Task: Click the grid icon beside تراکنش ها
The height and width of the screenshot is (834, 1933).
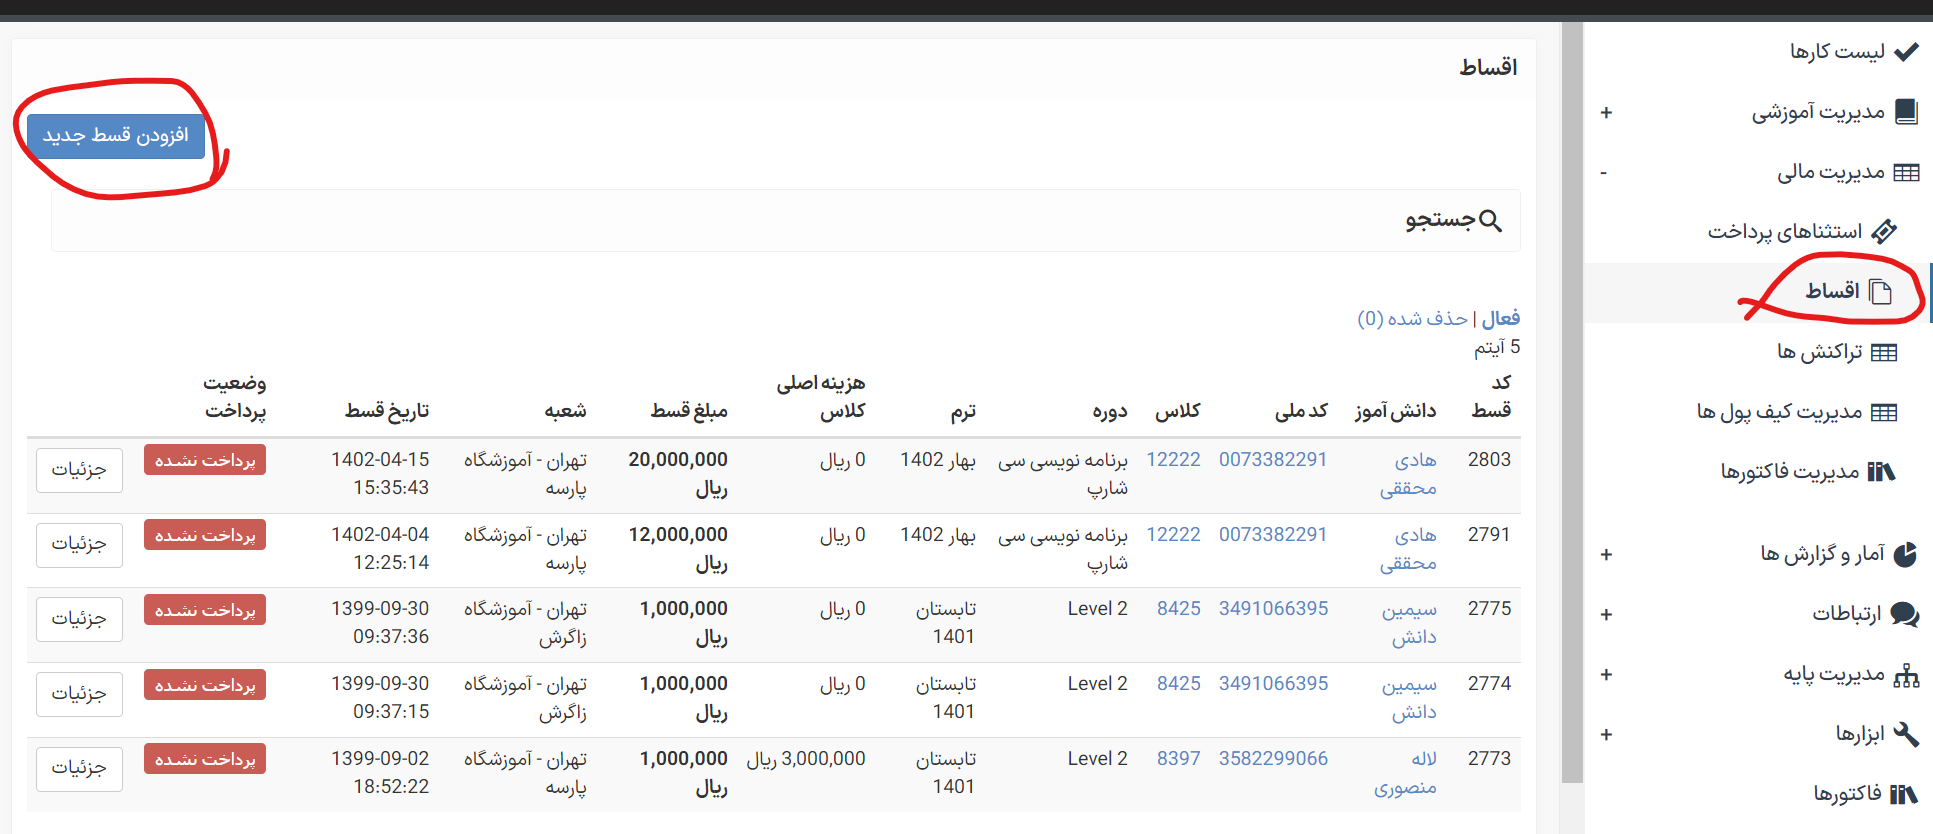Action: click(1884, 353)
